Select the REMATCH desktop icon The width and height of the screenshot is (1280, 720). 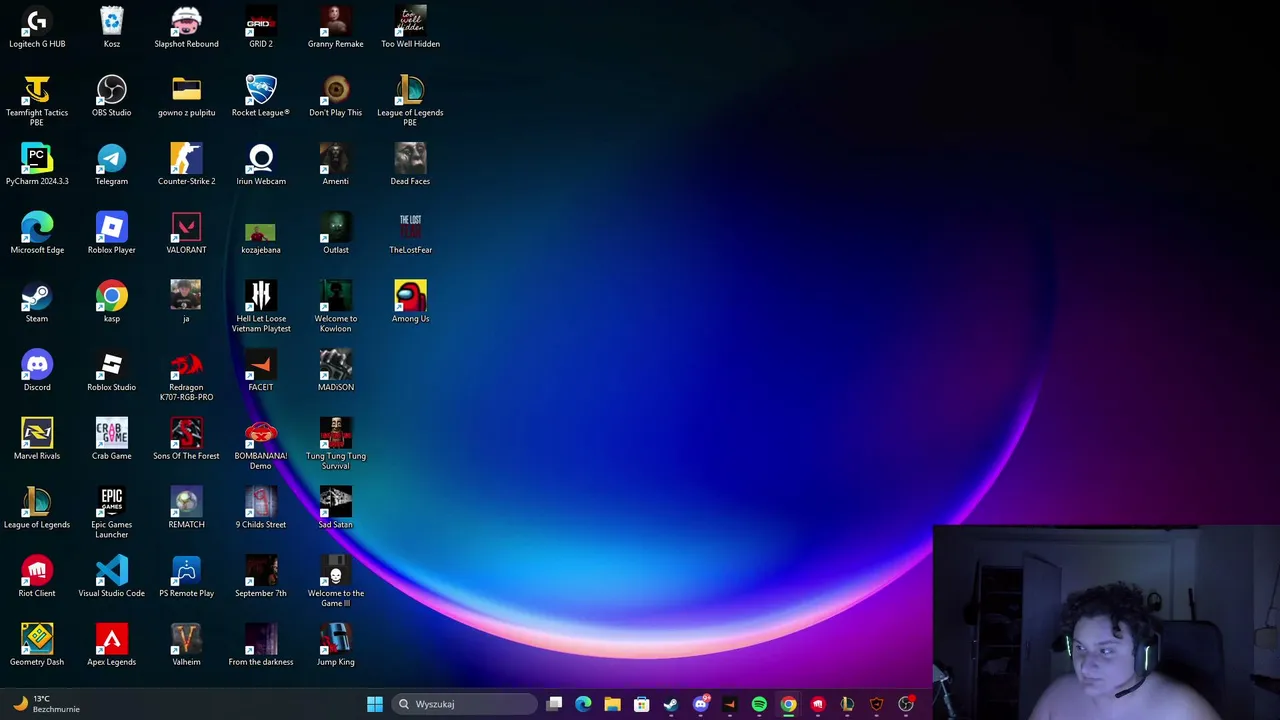tap(186, 508)
